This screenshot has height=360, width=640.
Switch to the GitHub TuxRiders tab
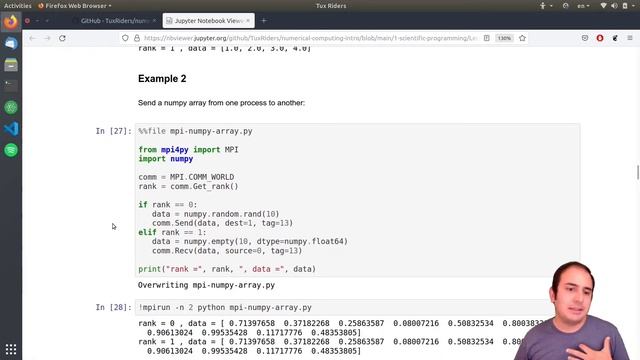click(x=114, y=20)
